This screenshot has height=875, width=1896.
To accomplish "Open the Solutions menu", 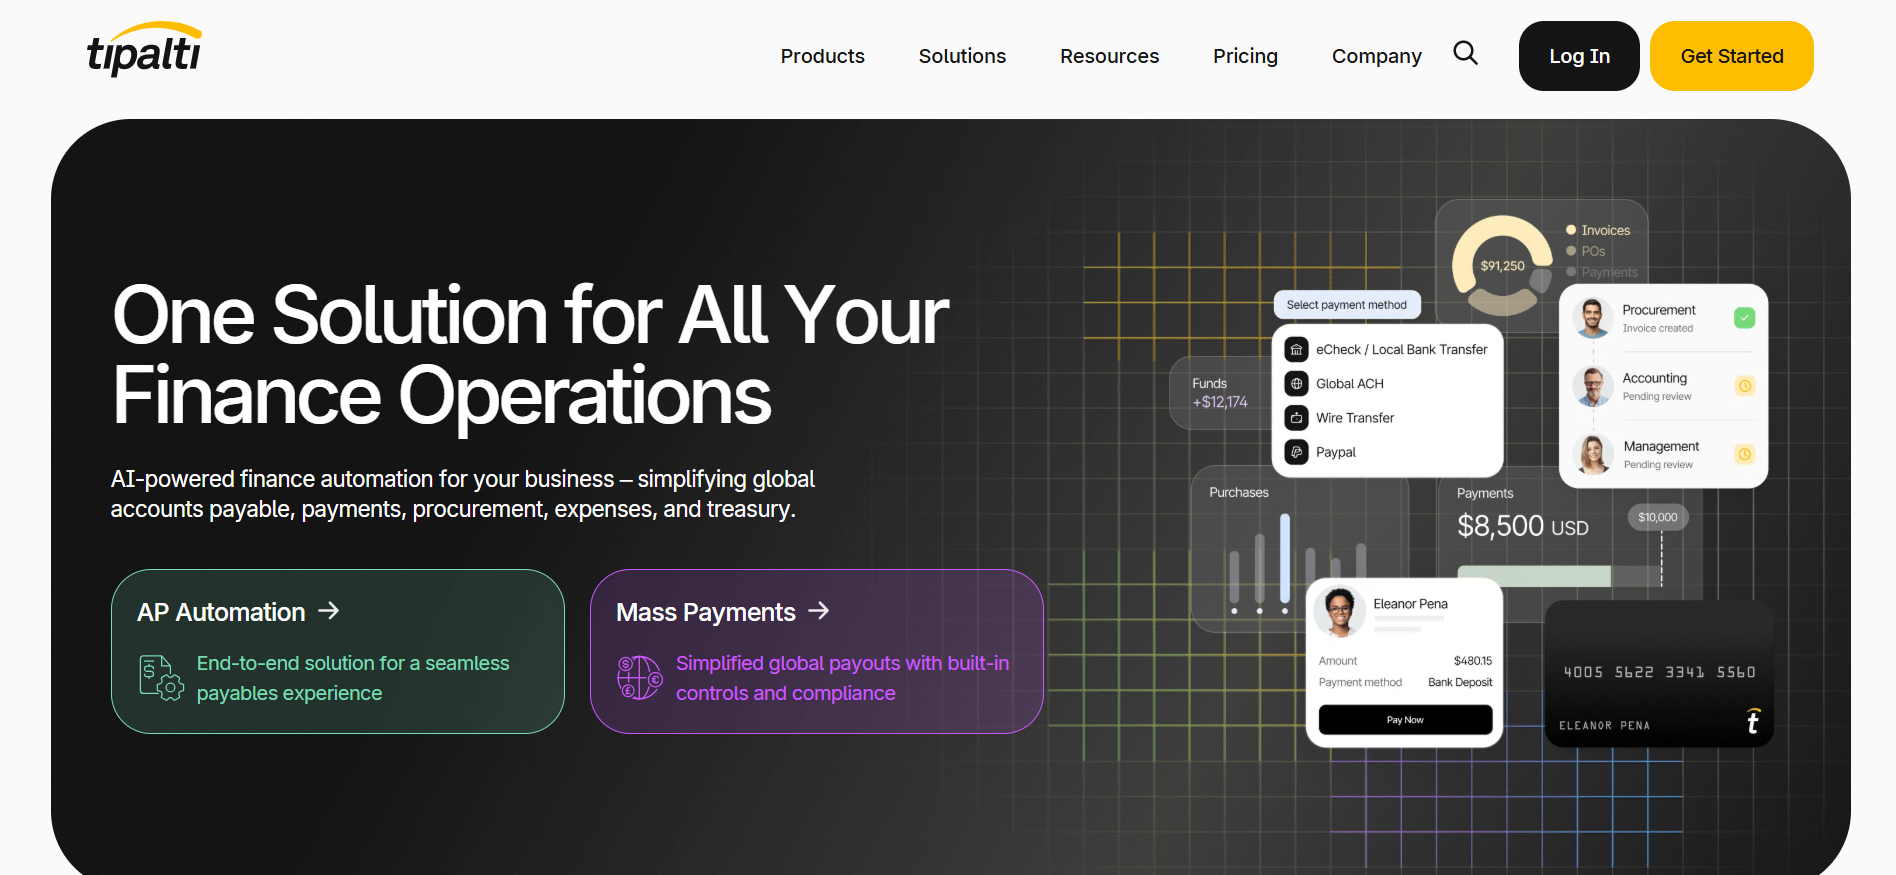I will pos(962,56).
